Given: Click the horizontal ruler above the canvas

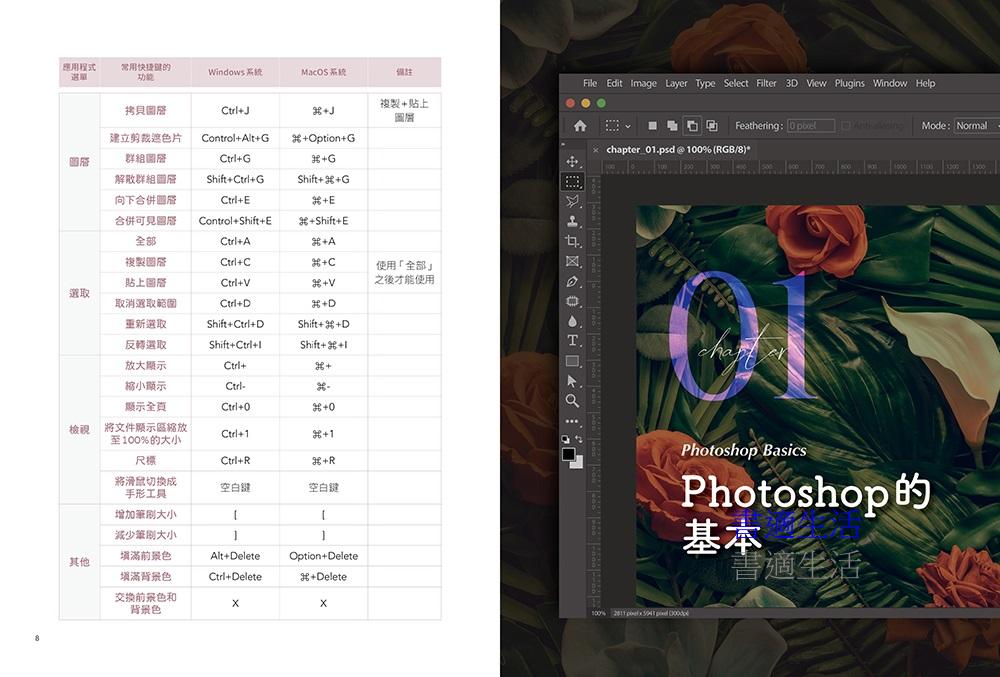Looking at the screenshot, I should [x=800, y=167].
